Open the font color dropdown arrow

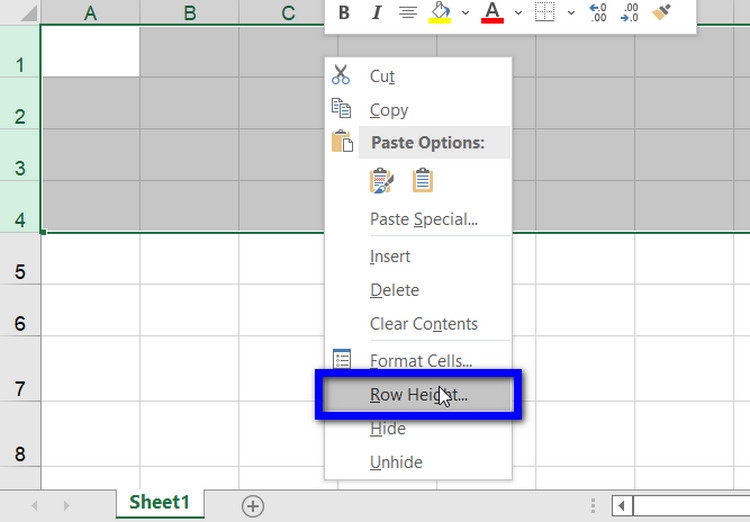click(x=518, y=13)
